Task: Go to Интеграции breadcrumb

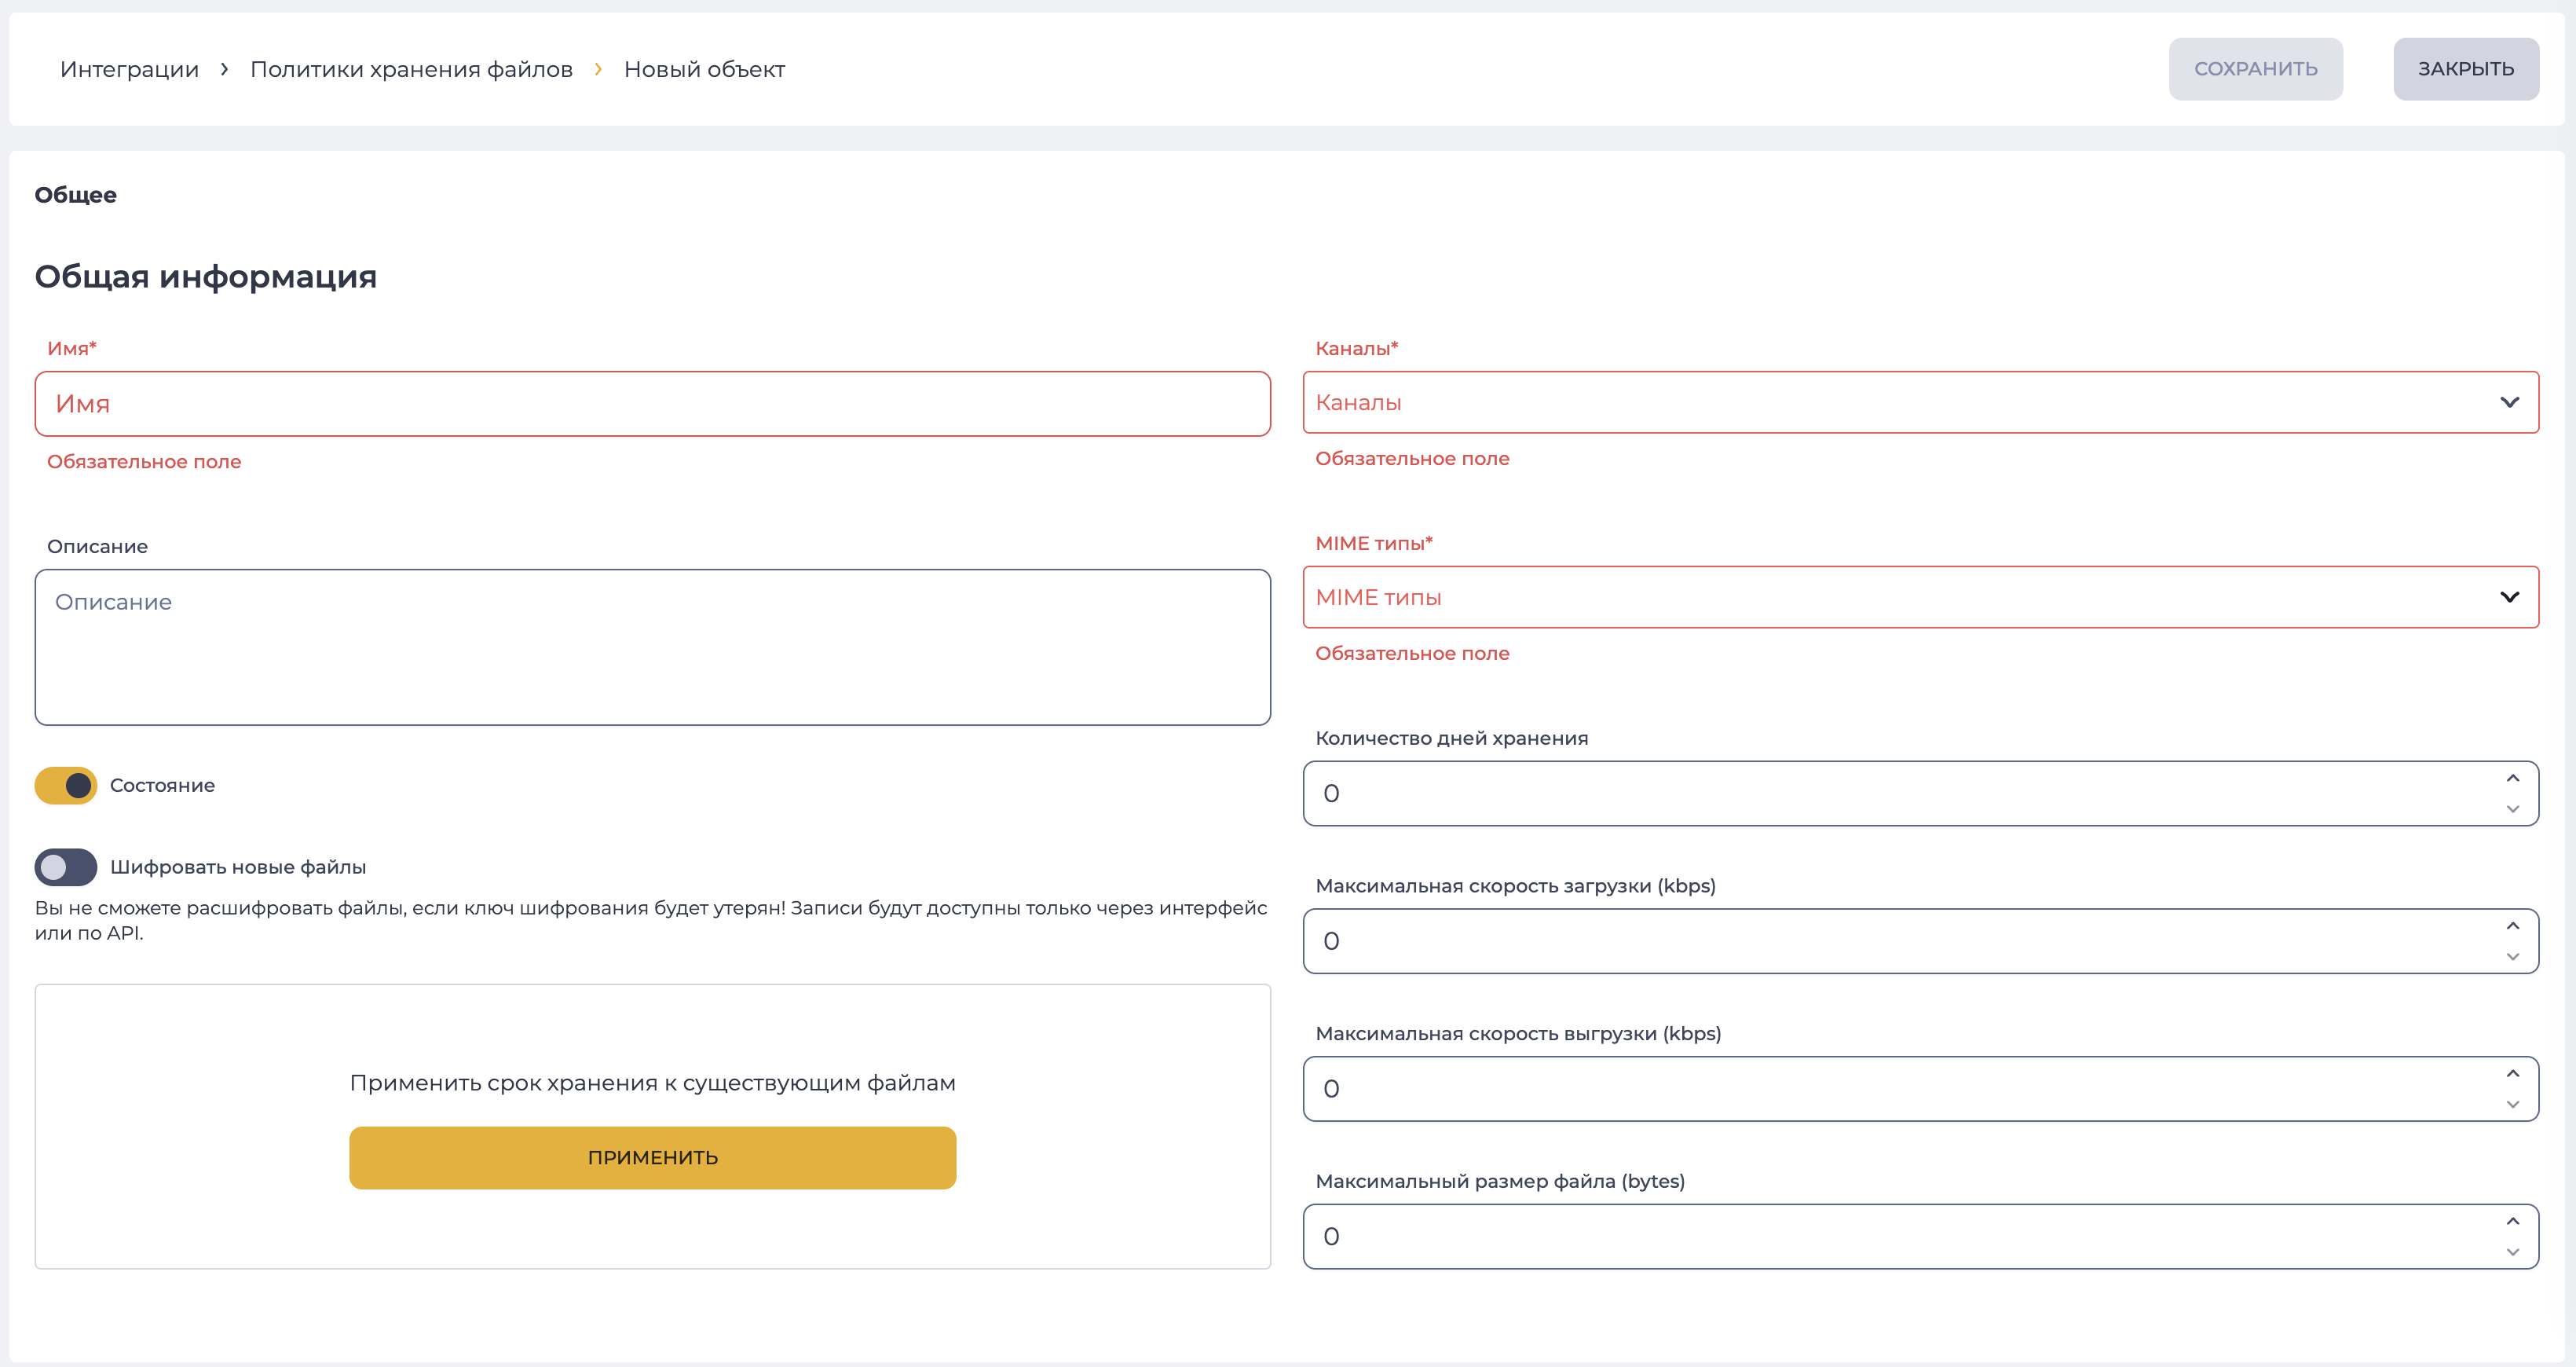Action: [x=129, y=69]
